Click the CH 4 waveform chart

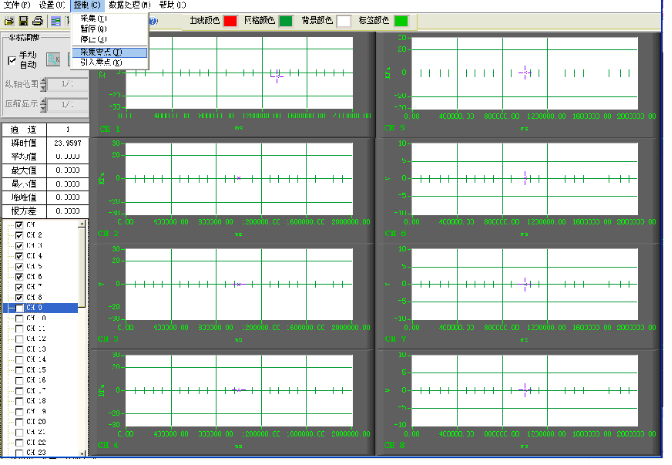pyautogui.click(x=239, y=391)
